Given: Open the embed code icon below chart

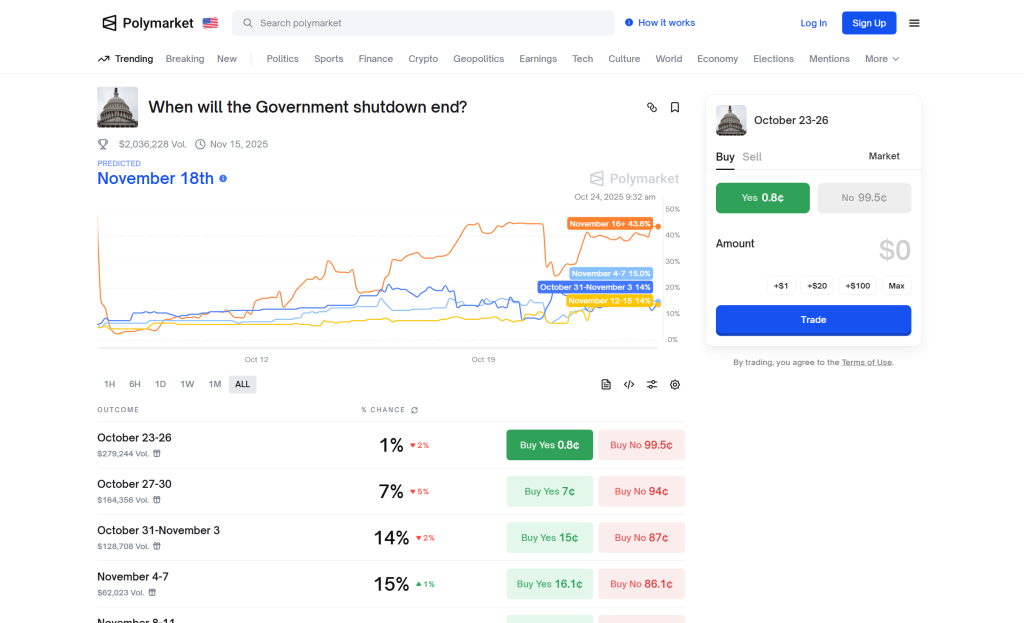Looking at the screenshot, I should click(629, 384).
